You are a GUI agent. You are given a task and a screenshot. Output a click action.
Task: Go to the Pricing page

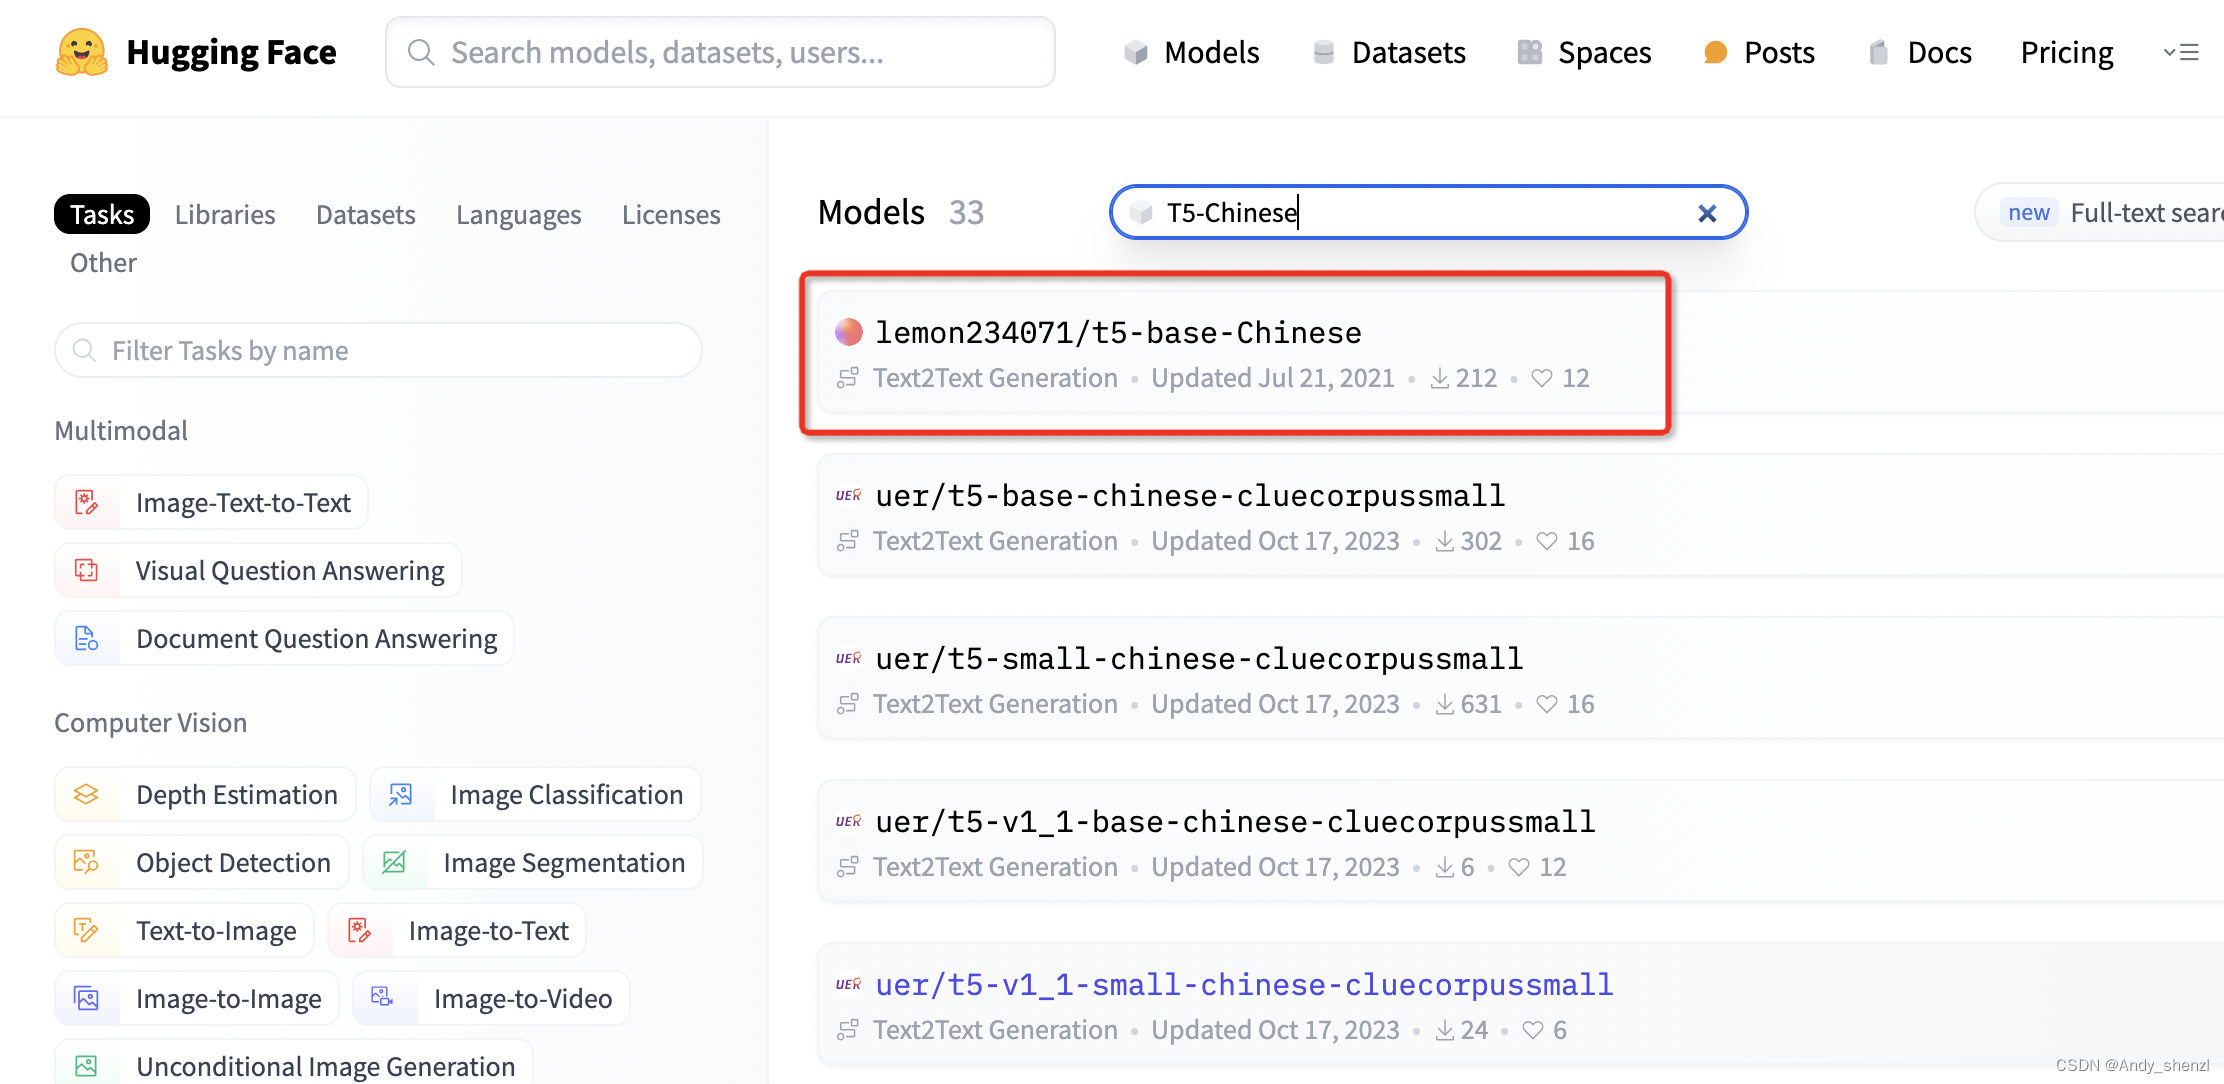point(2067,52)
